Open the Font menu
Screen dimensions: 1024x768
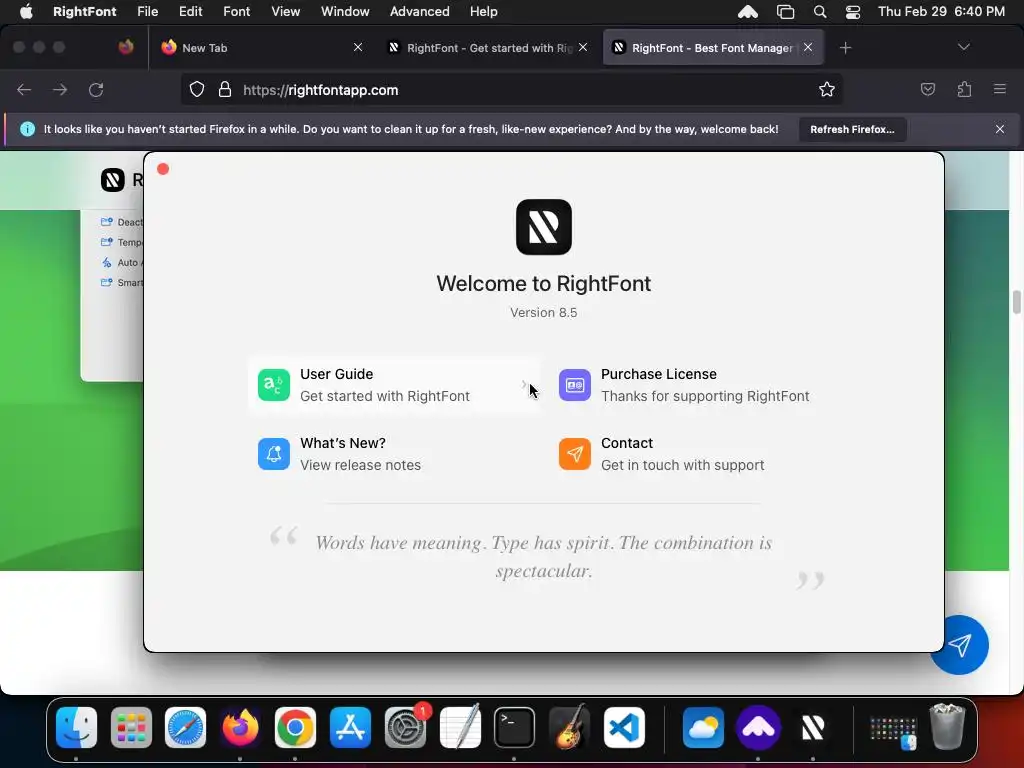coord(236,11)
